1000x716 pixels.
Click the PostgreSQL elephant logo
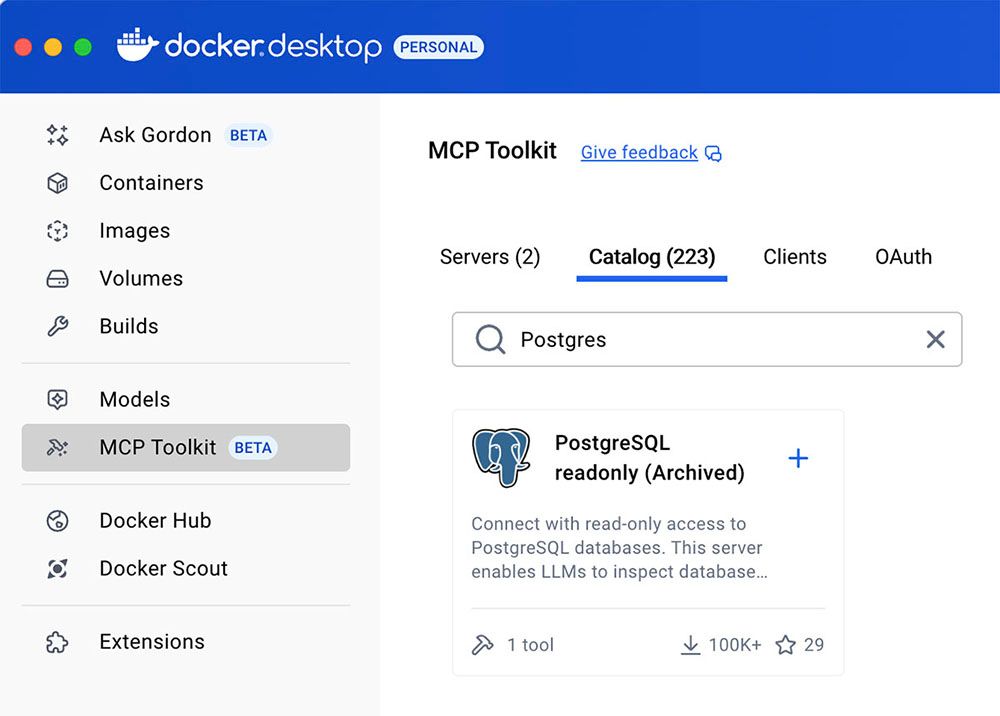[x=501, y=458]
